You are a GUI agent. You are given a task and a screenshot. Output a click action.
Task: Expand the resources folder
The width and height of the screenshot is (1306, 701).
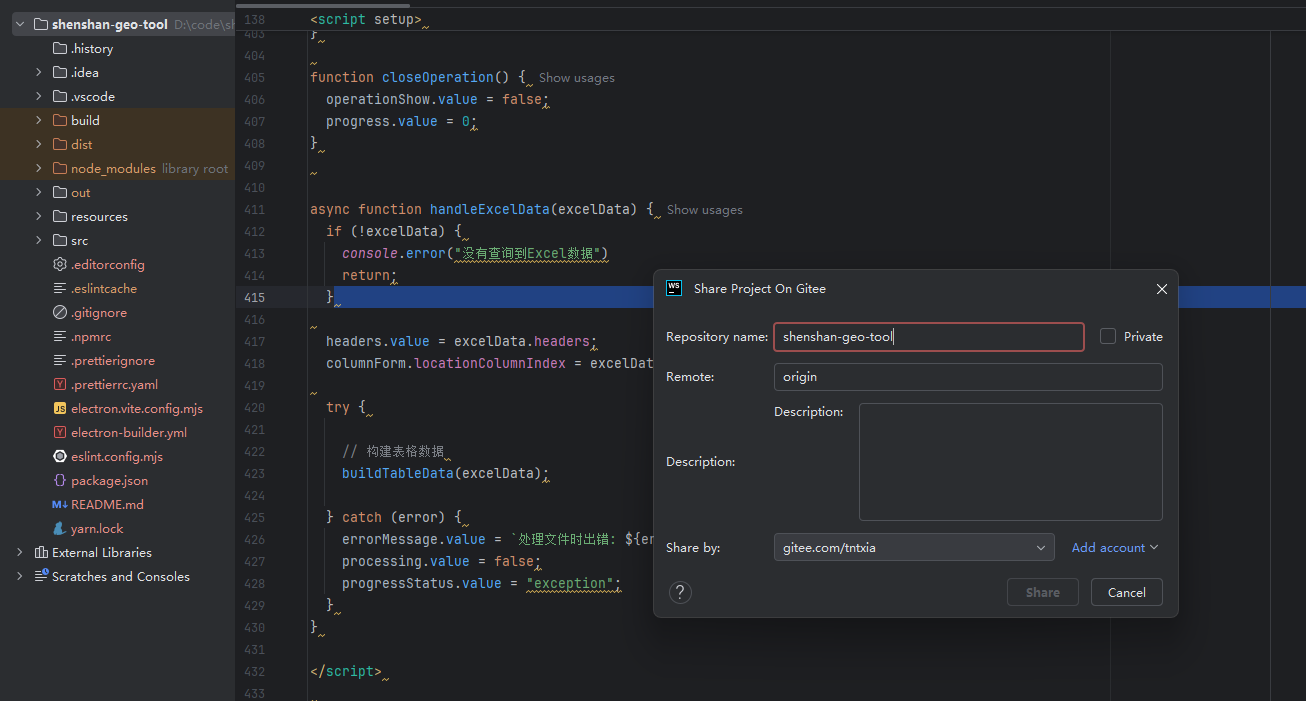(39, 217)
